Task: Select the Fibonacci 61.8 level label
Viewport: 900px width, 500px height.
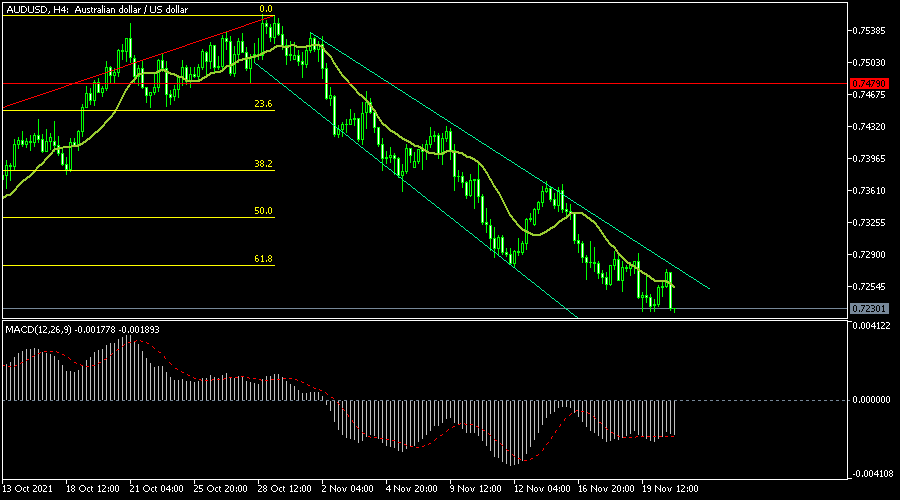Action: 263,259
